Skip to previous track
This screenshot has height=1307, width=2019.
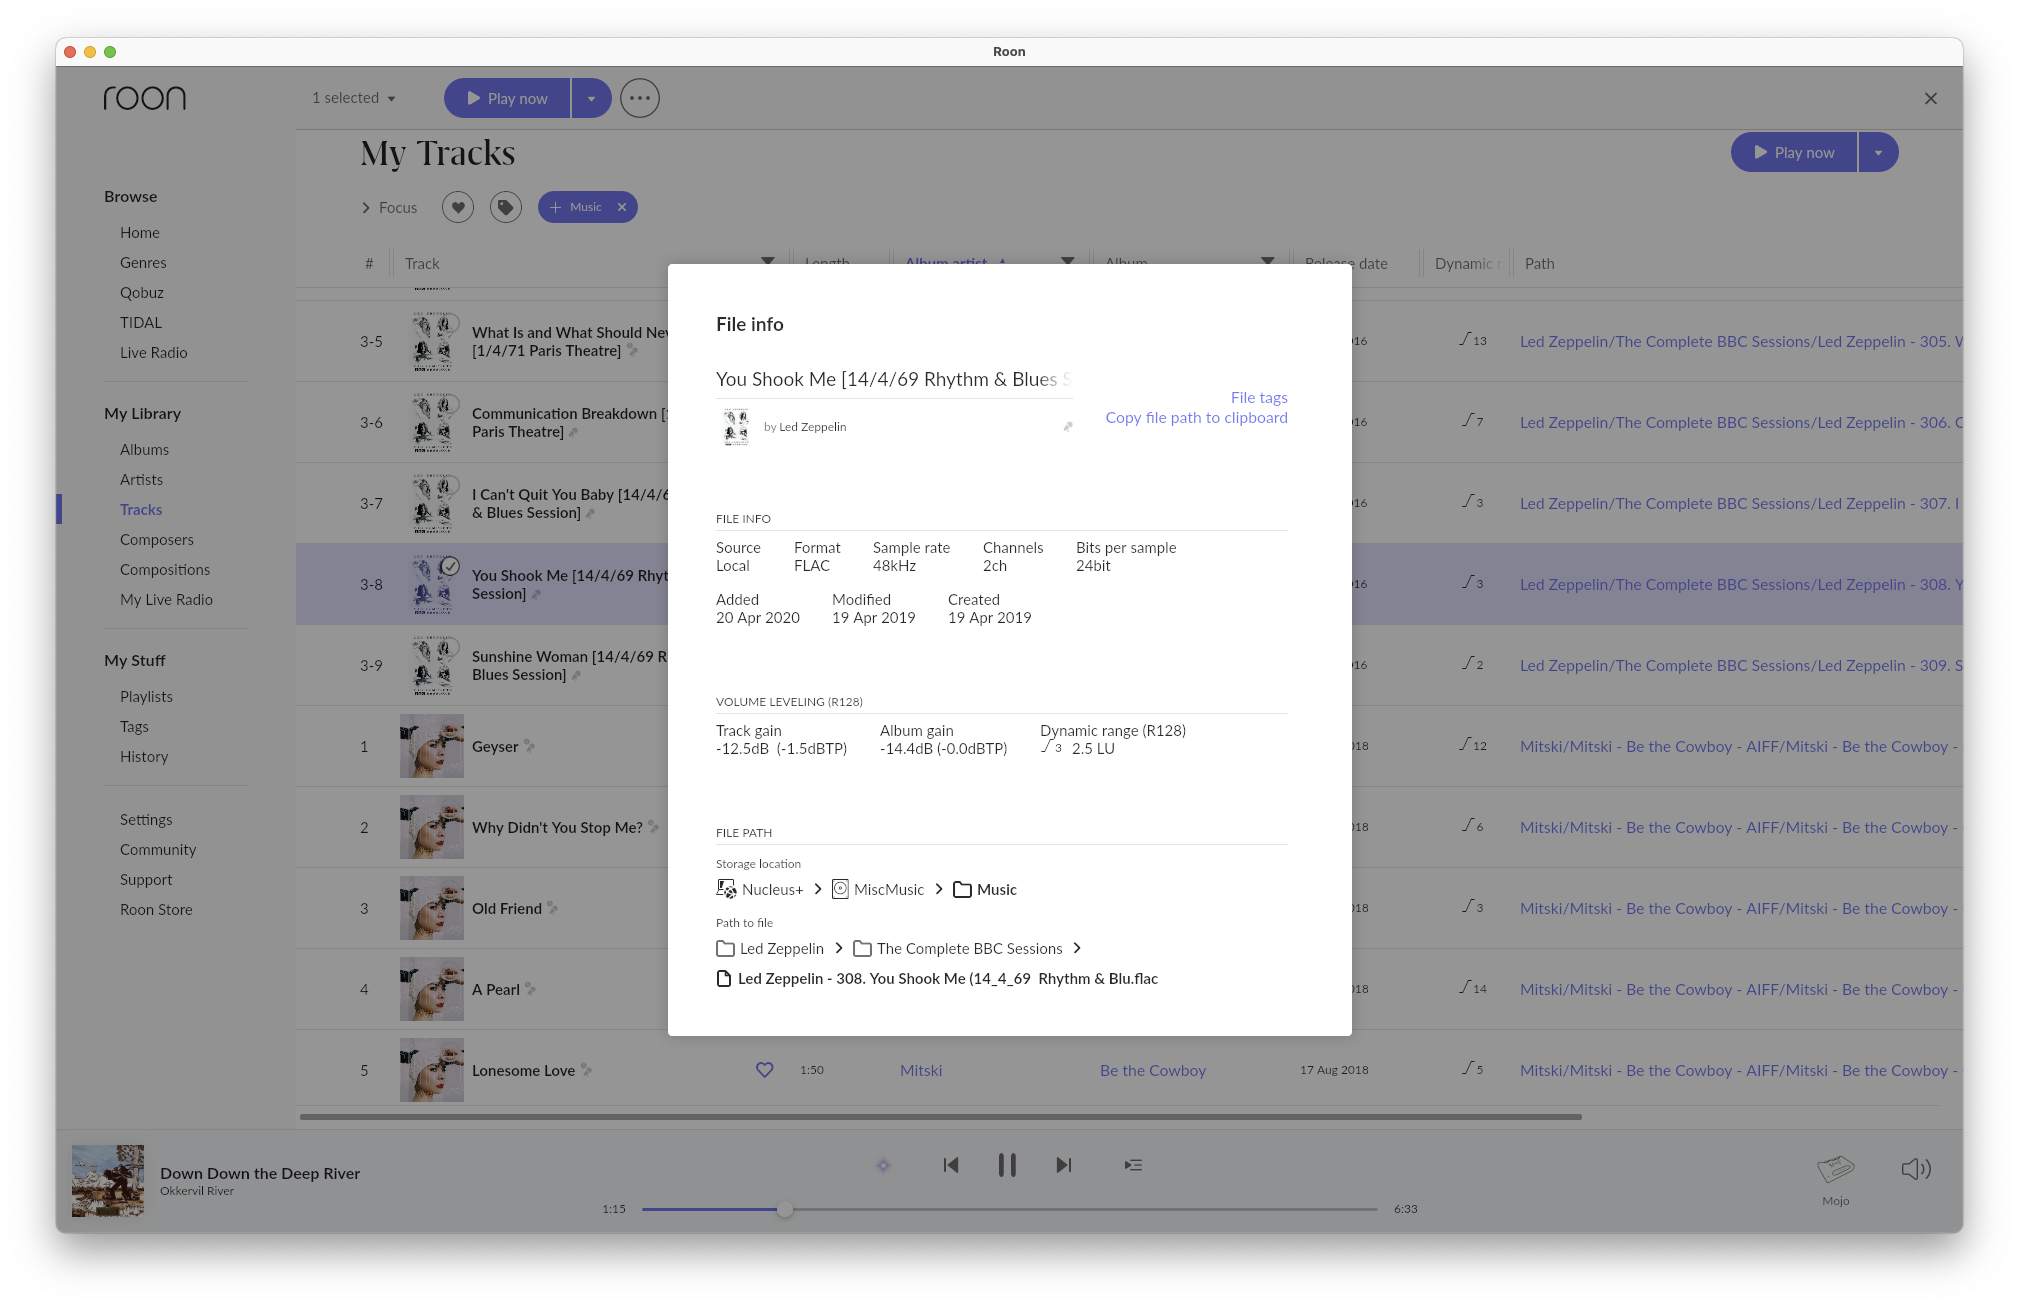click(951, 1165)
